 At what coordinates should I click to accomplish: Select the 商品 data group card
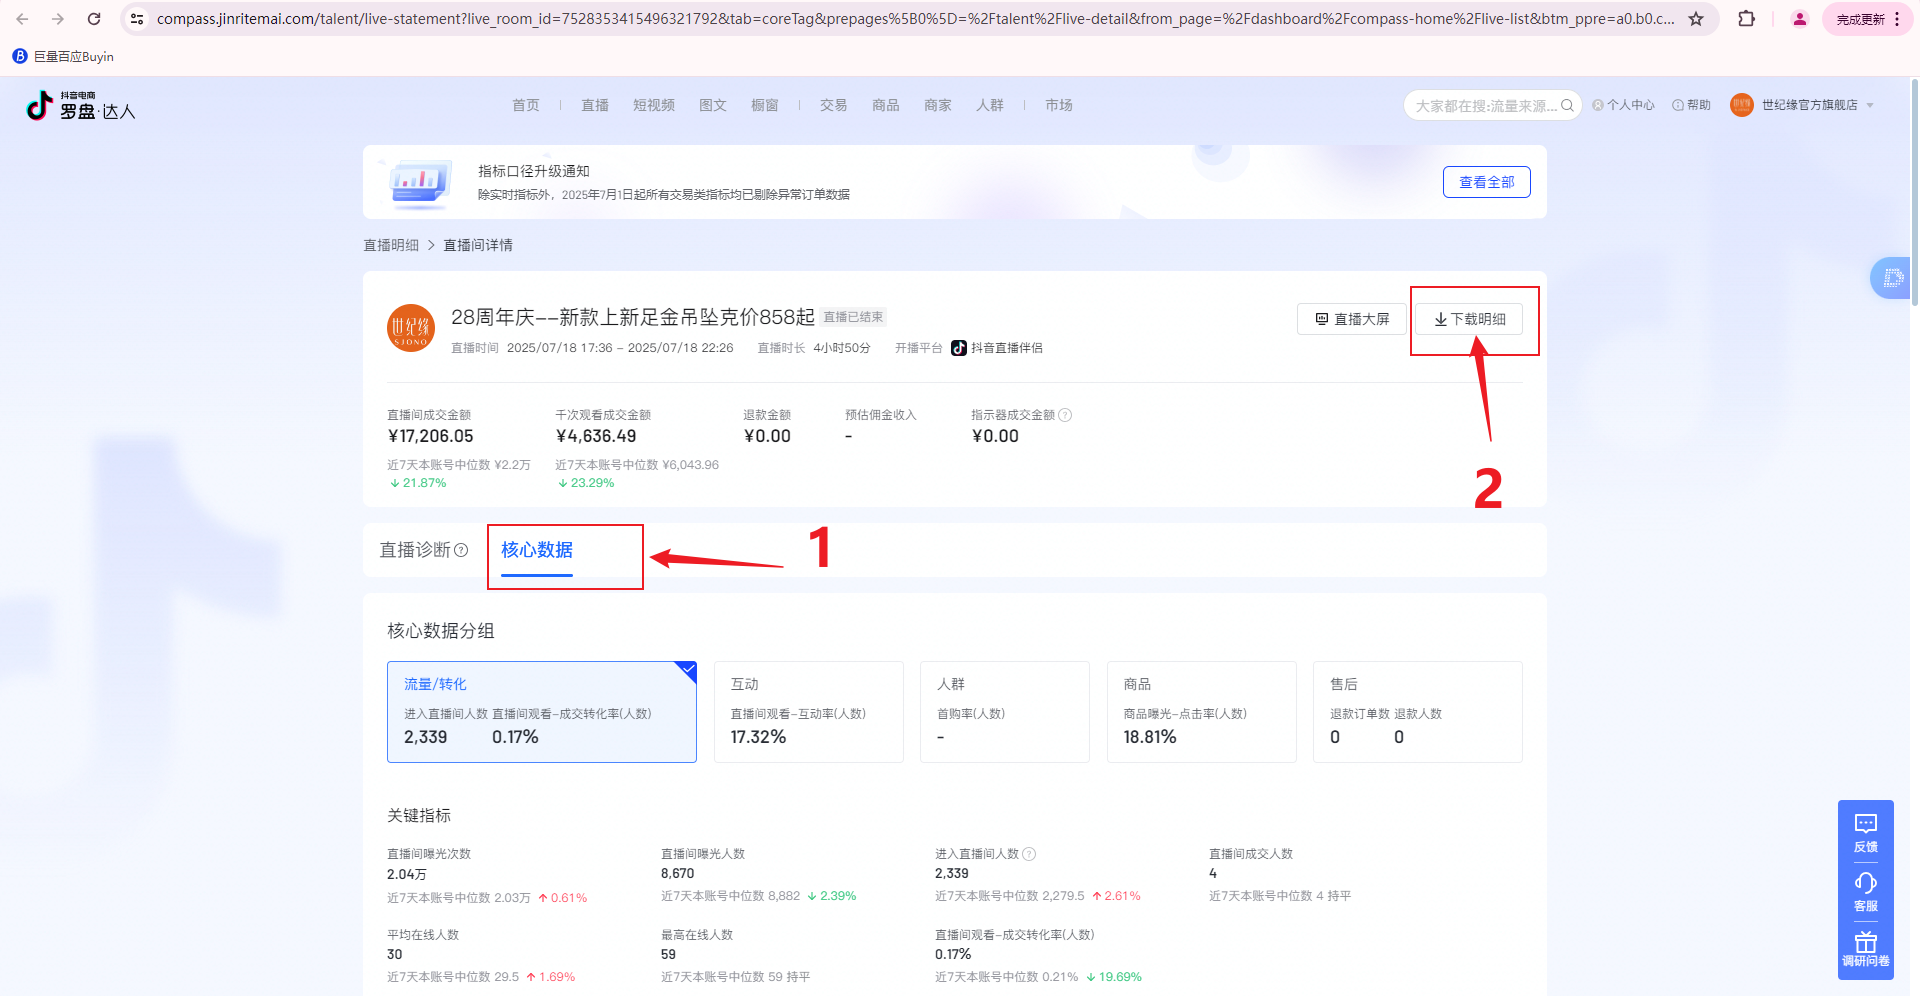1201,712
